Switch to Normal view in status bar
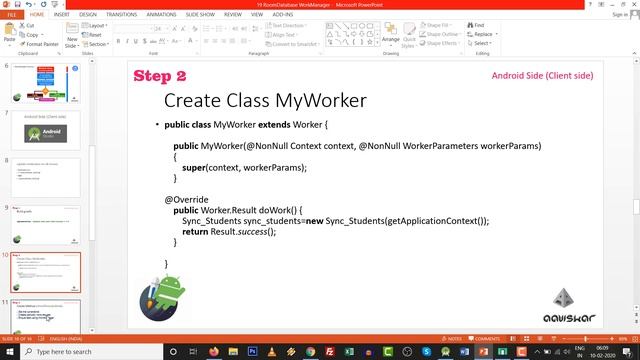This screenshot has height=360, width=640. click(x=513, y=339)
